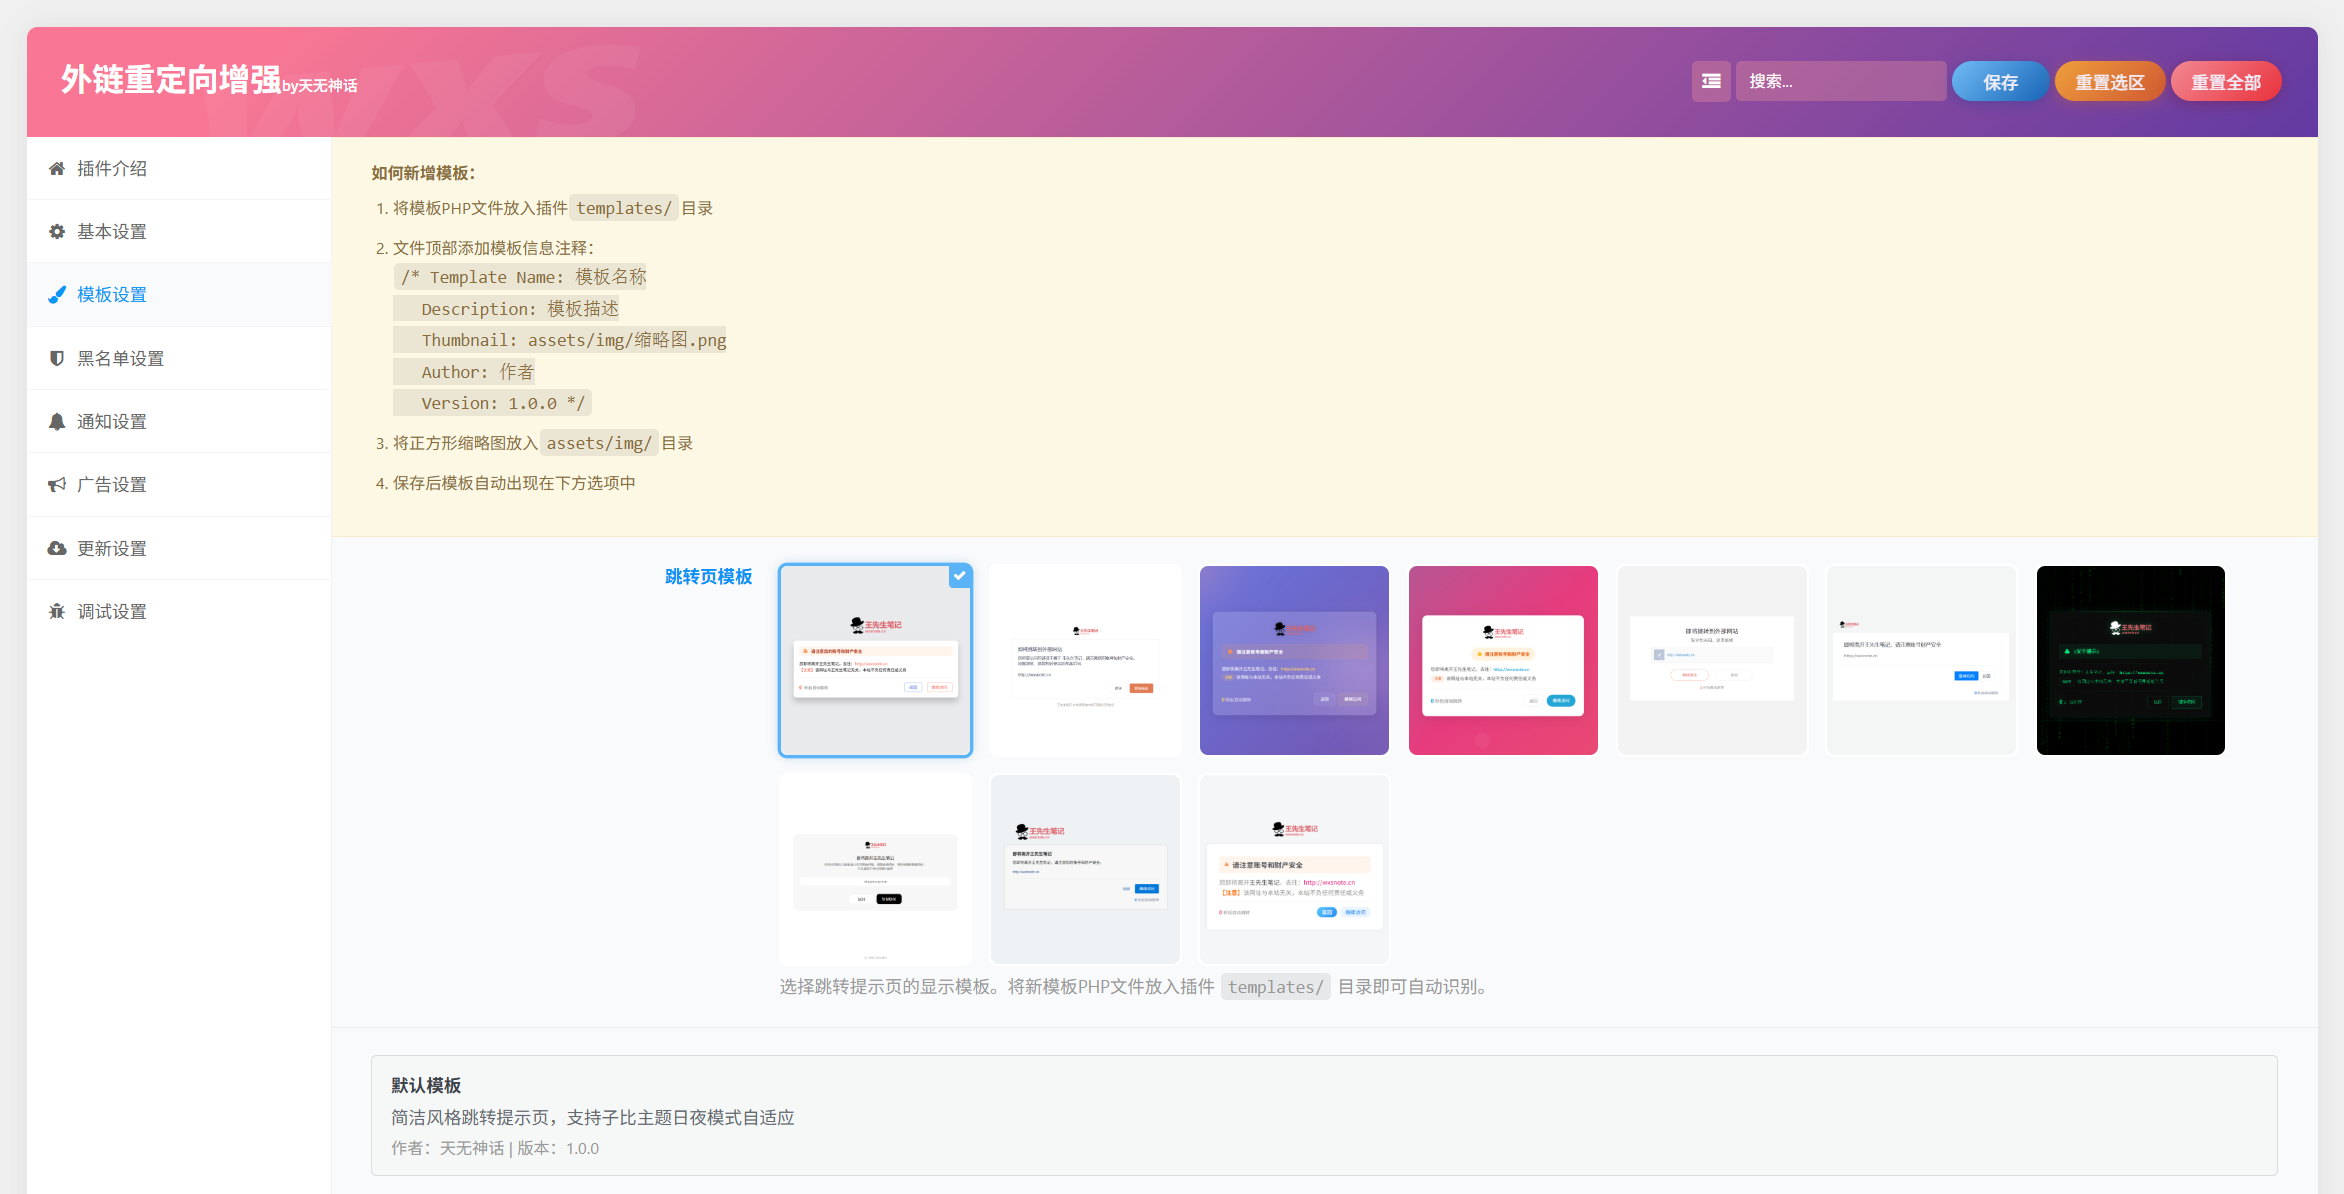This screenshot has height=1194, width=2344.
Task: Click the 重置全部 button
Action: tap(2226, 82)
